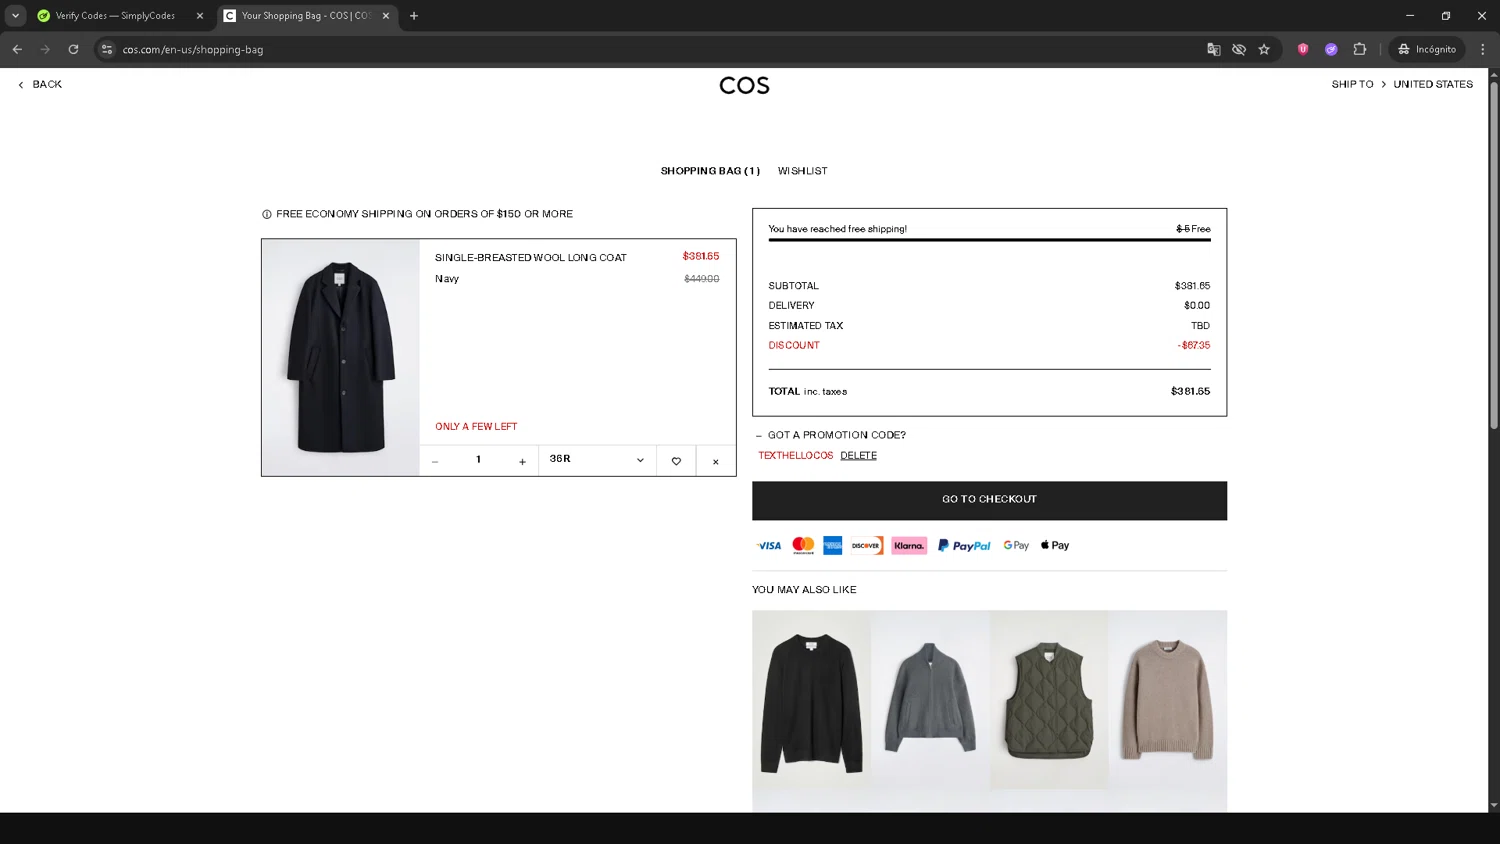Screen dimensions: 1500x844
Task: Remove the coat with the x icon
Action: [716, 461]
